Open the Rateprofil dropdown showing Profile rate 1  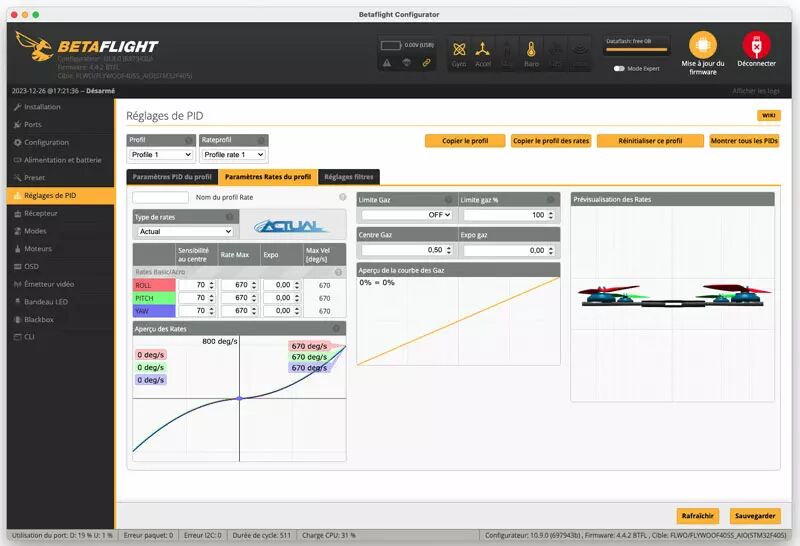point(234,155)
